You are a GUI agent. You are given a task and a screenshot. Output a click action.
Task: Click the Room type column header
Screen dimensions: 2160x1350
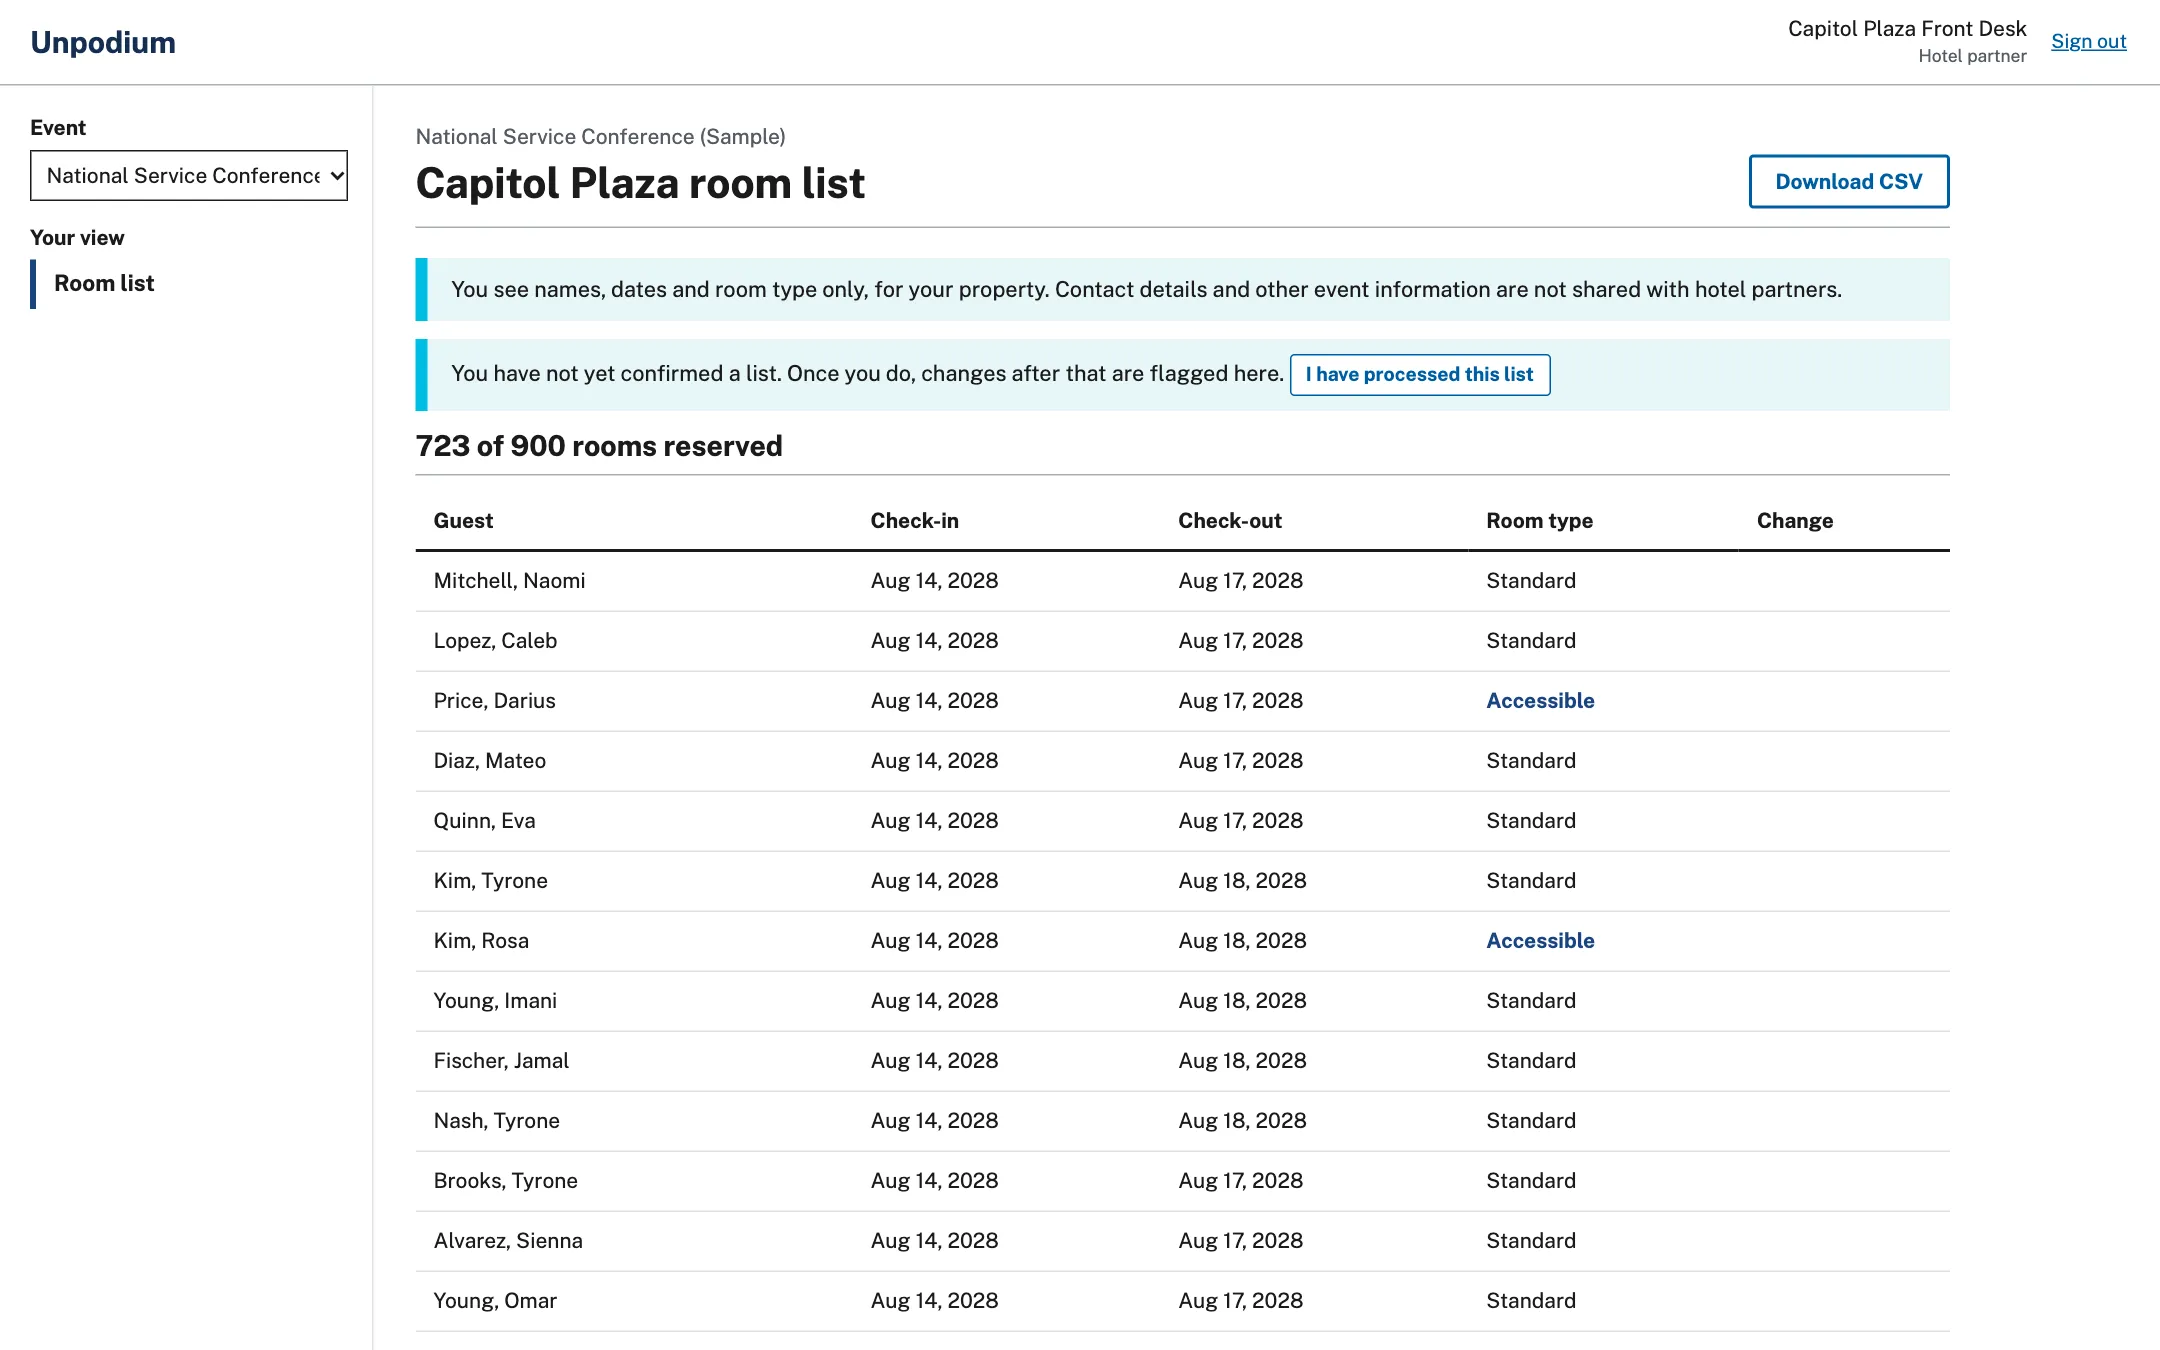coord(1540,521)
